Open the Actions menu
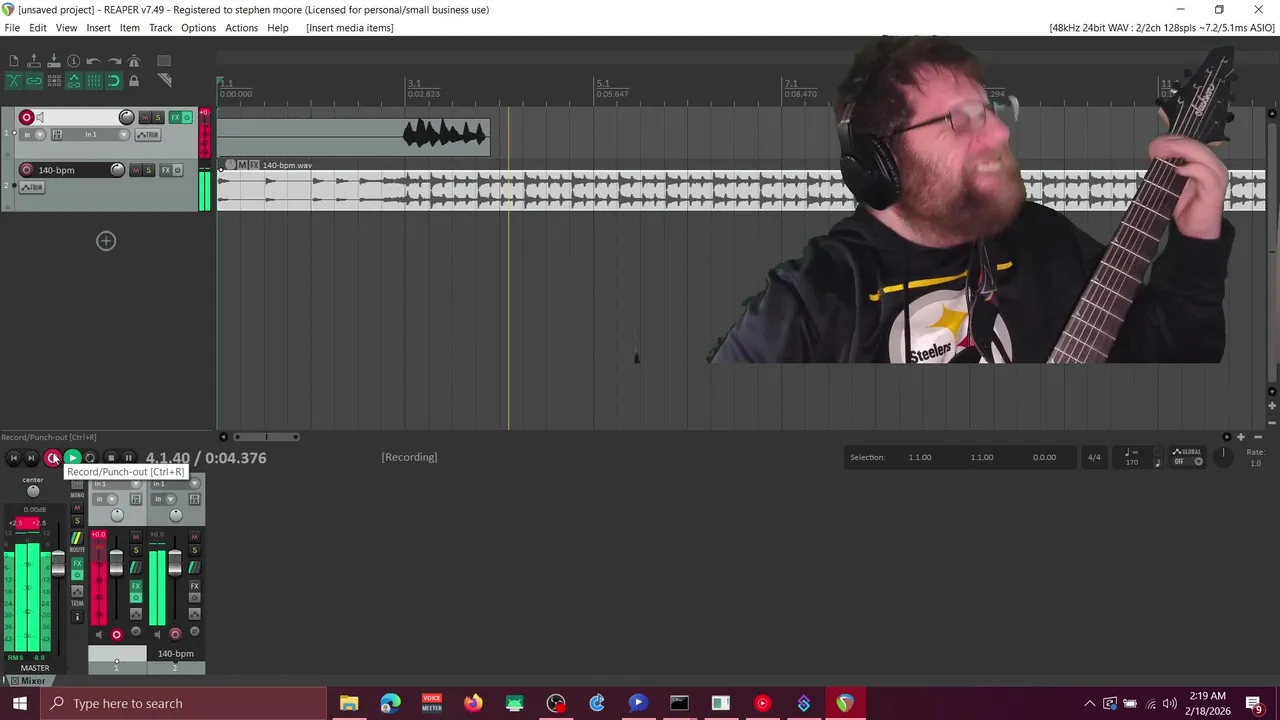This screenshot has width=1280, height=720. point(241,28)
